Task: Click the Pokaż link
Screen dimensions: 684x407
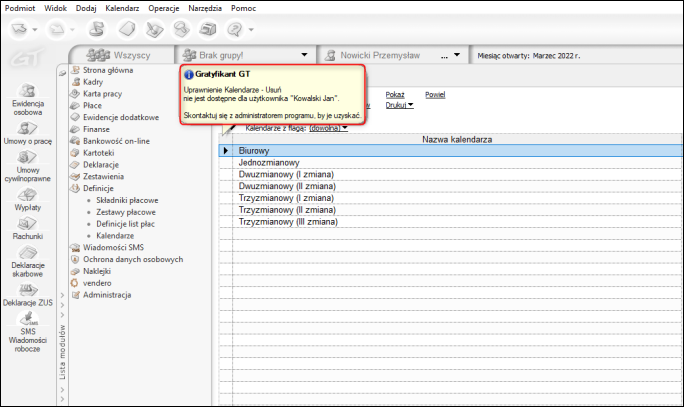Action: point(395,95)
